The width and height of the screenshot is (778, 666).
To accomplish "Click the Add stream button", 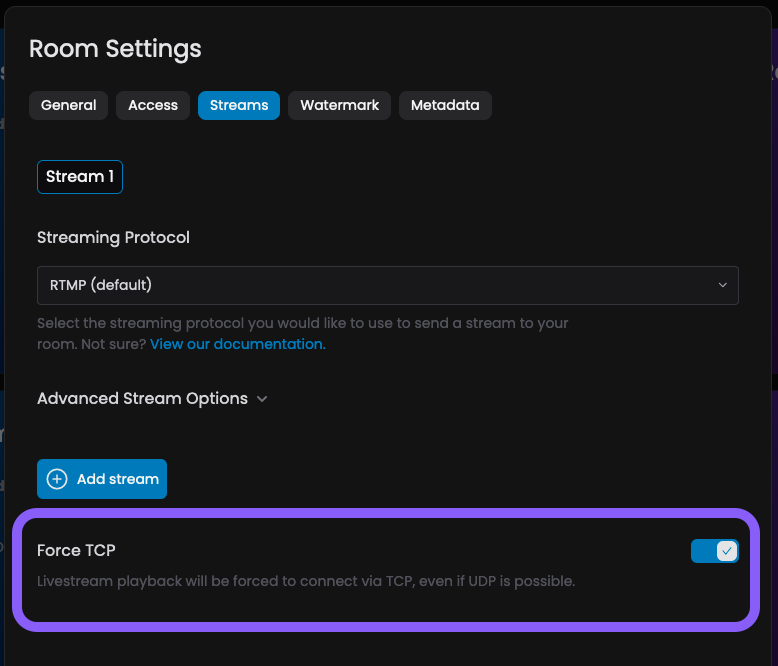I will [x=102, y=479].
